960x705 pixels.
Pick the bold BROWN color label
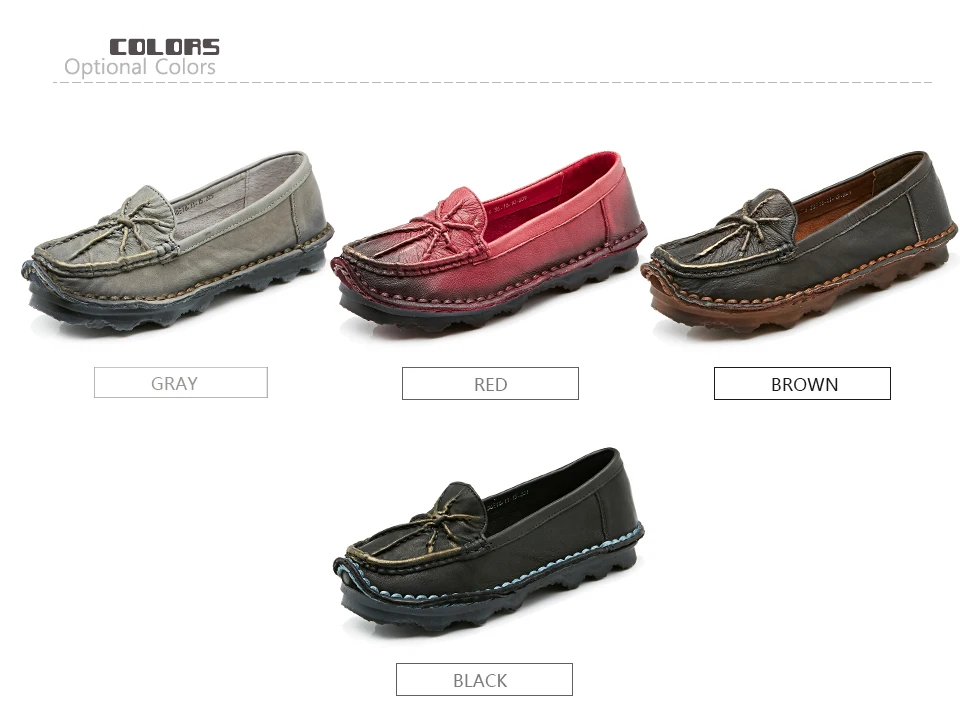click(x=802, y=384)
